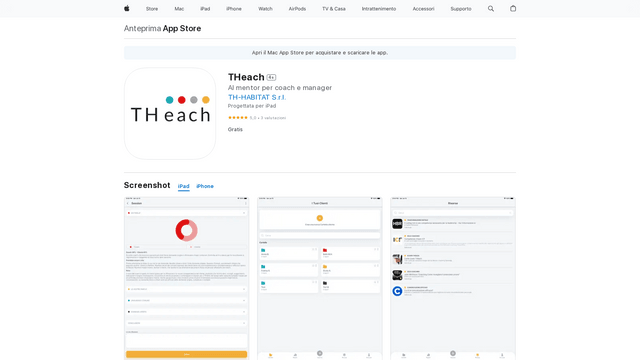Open the TH-HABITAT S.r.l. developer link
This screenshot has height=360, width=640.
[257, 97]
